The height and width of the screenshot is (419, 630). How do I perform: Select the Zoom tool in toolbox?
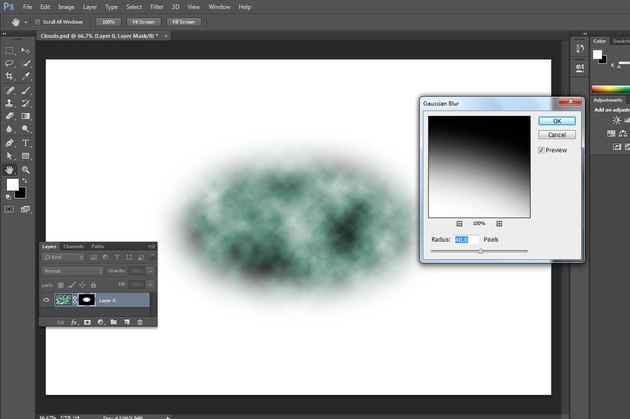(26, 170)
